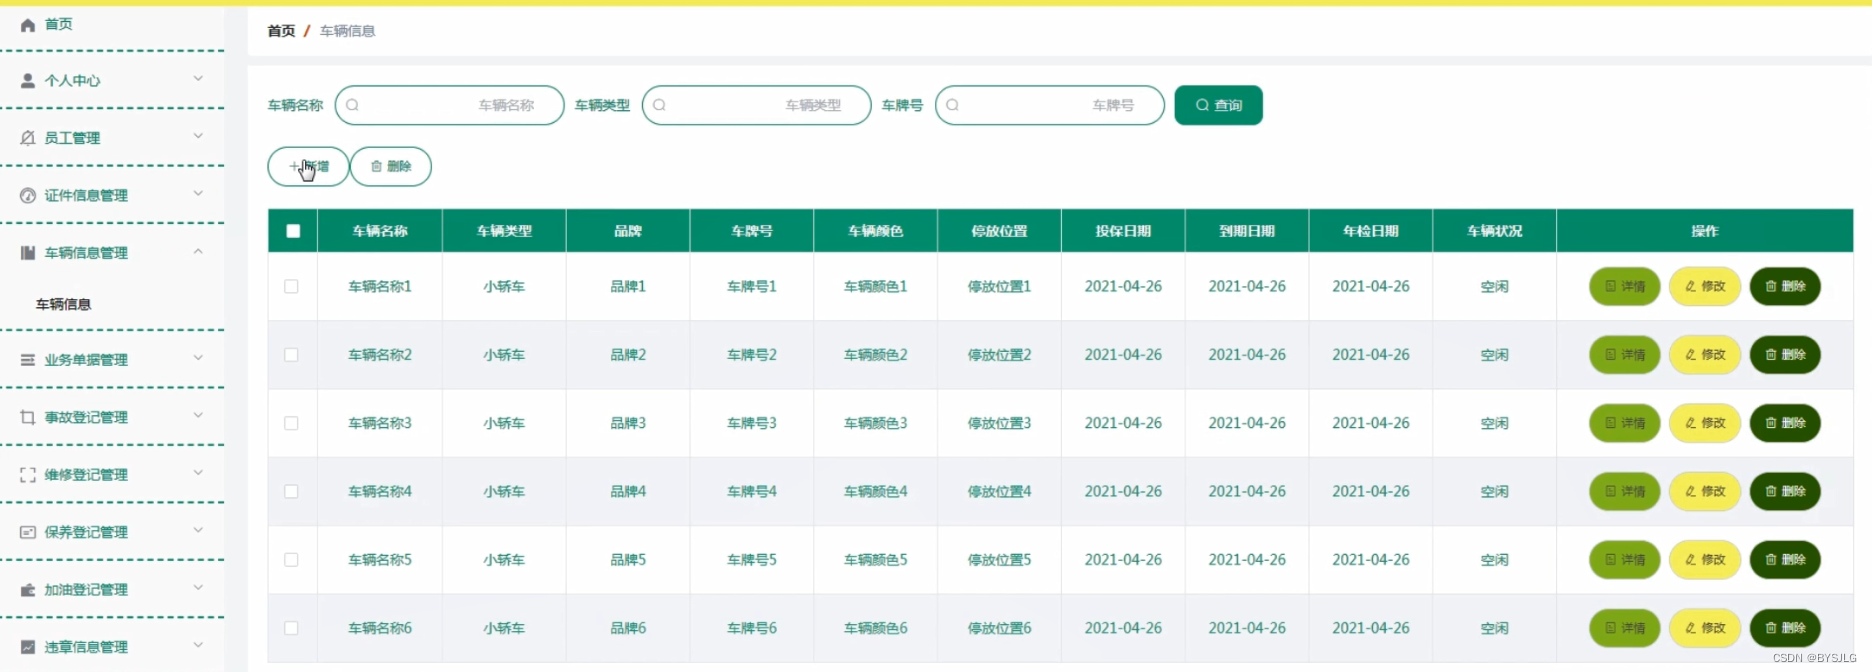Click the 删除 button above the table

[x=391, y=167]
